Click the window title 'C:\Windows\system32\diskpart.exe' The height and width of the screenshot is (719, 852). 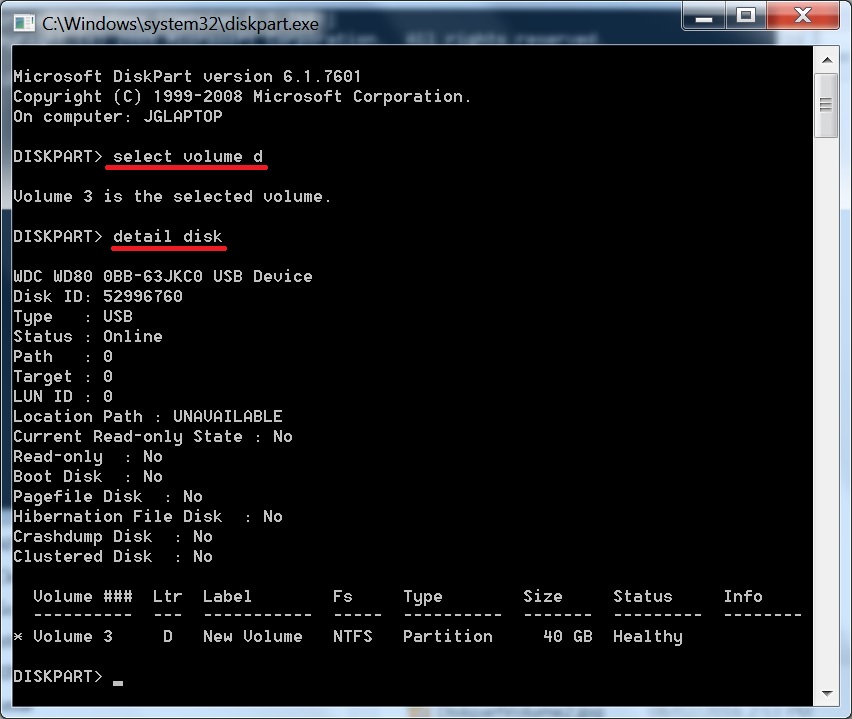(x=180, y=24)
